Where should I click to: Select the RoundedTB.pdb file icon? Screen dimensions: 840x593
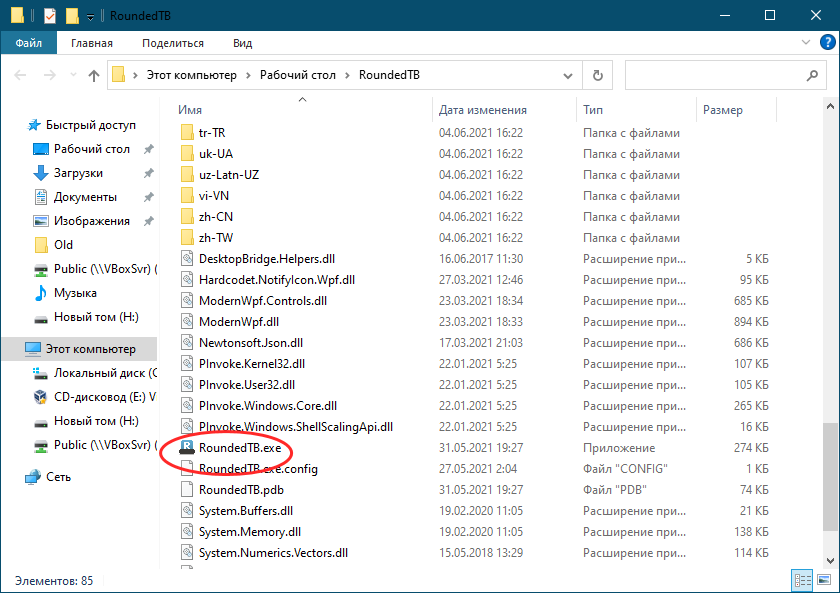187,490
